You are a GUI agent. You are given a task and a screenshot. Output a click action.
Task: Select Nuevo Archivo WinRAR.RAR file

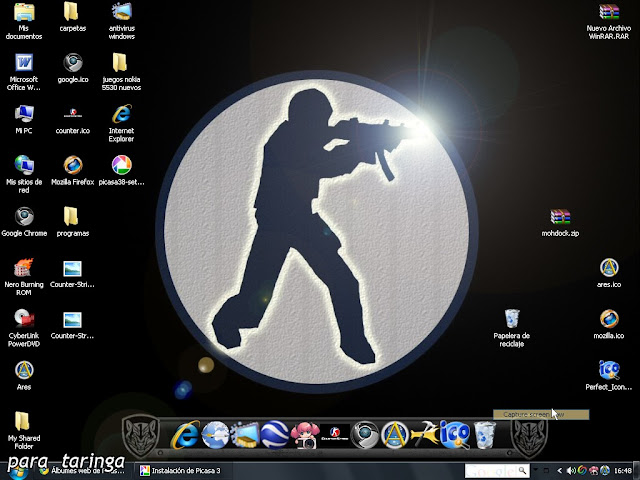(609, 20)
